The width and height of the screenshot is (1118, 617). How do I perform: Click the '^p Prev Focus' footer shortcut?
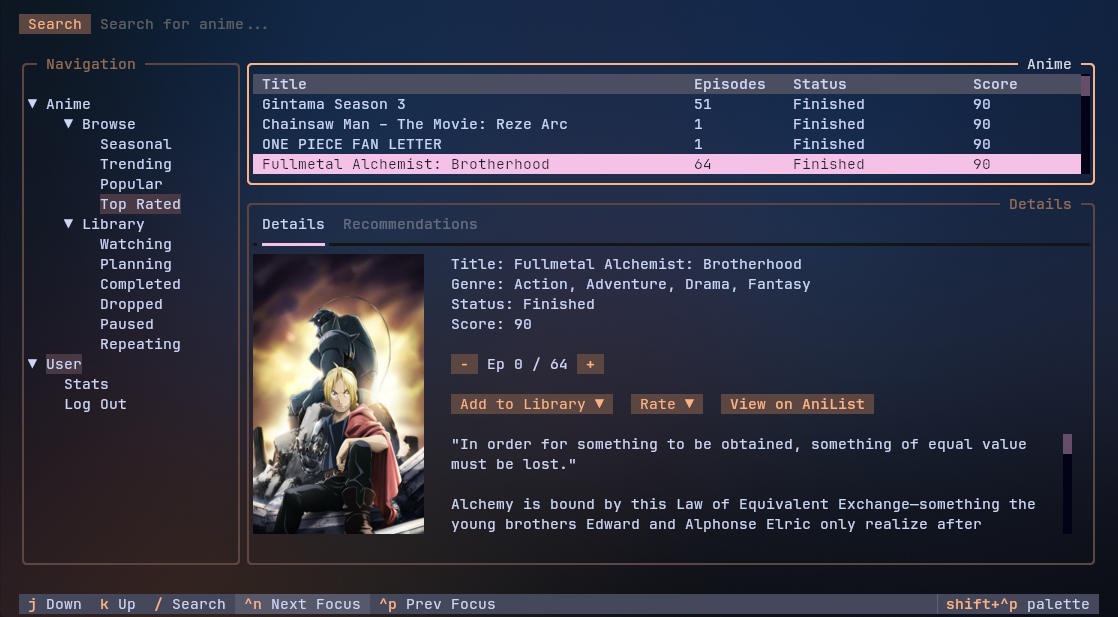[x=437, y=604]
